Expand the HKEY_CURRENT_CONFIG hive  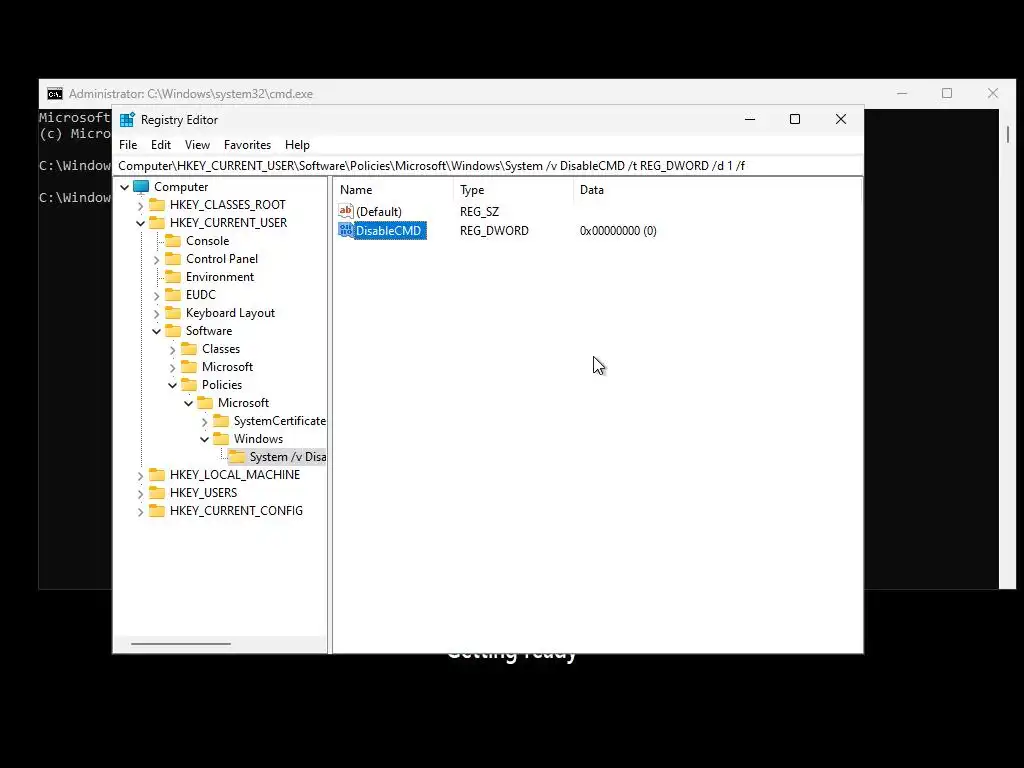click(140, 512)
